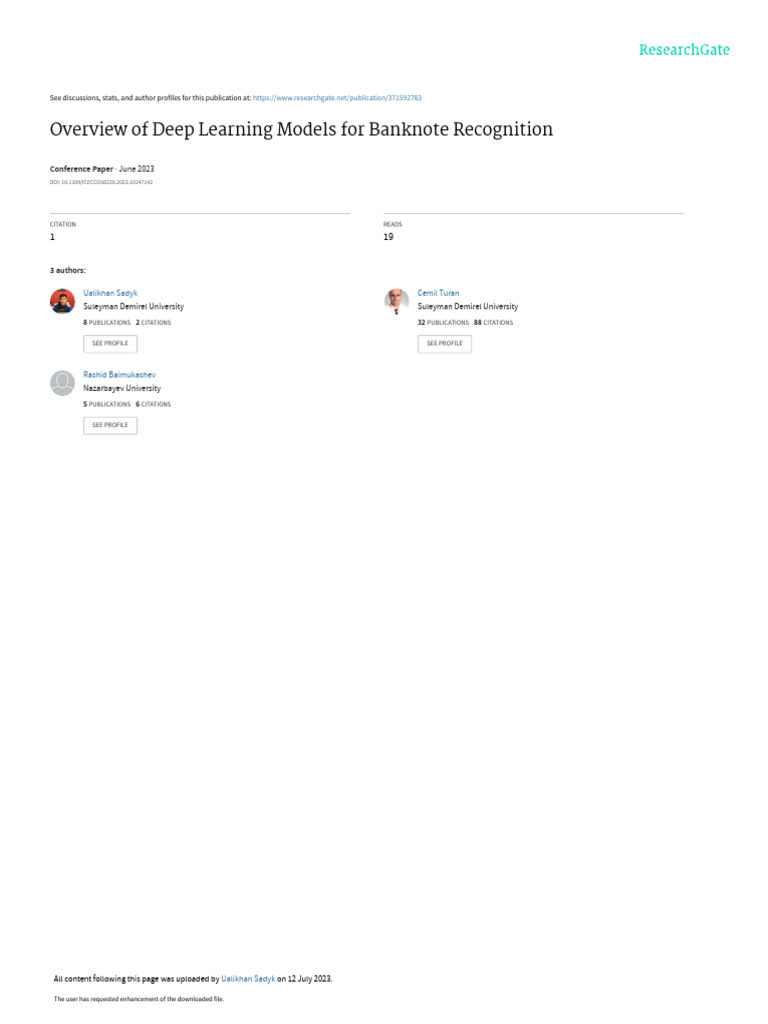Click the DOI text under Conference Paper
The height and width of the screenshot is (1024, 768).
pos(101,182)
